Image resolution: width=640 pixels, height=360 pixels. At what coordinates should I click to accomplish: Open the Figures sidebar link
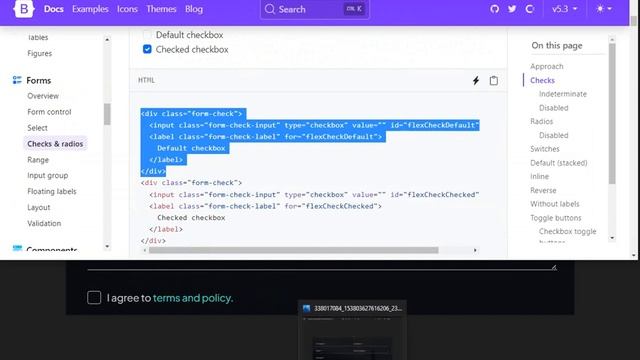[40, 53]
